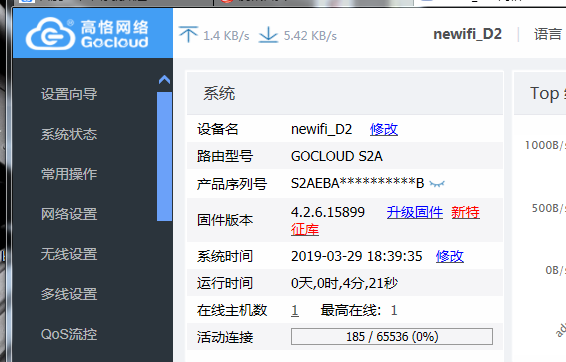566x362 pixels.
Task: Open 无线设置 in the sidebar
Action: click(x=69, y=254)
